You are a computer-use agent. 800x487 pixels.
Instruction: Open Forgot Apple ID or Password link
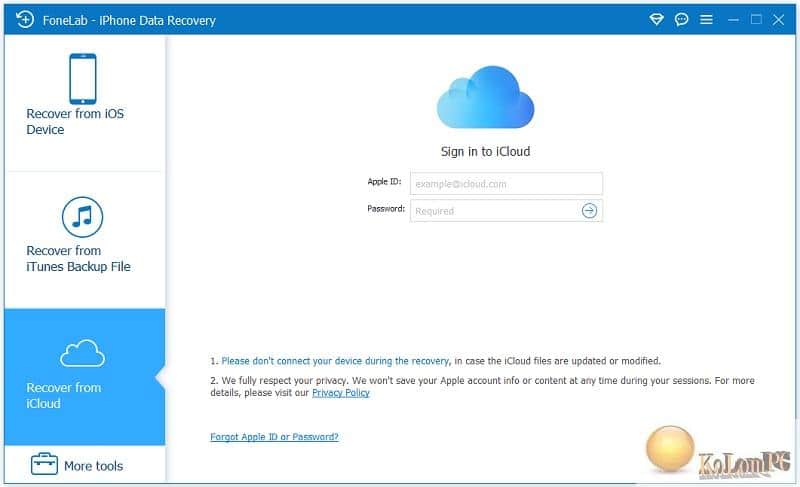(274, 437)
